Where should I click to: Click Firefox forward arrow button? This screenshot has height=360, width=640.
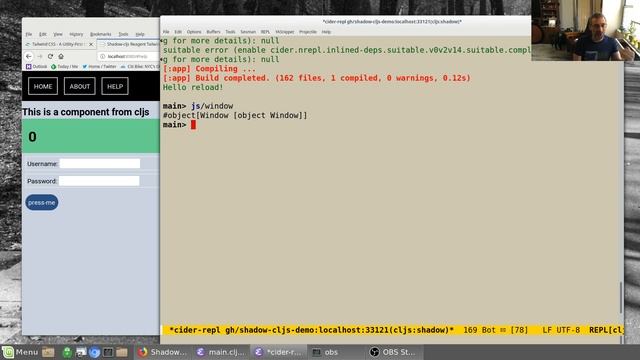point(40,56)
